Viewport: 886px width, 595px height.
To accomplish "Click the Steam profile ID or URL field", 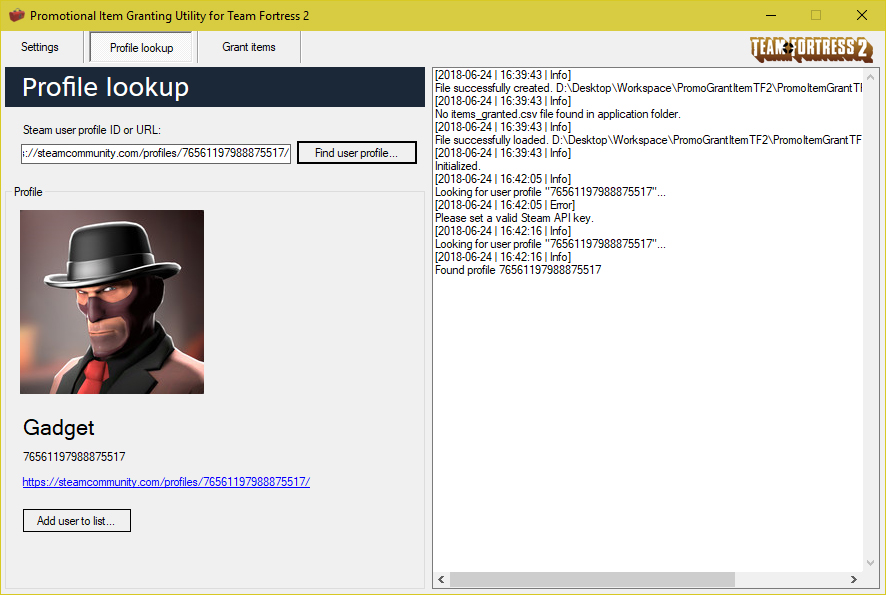I will point(156,153).
